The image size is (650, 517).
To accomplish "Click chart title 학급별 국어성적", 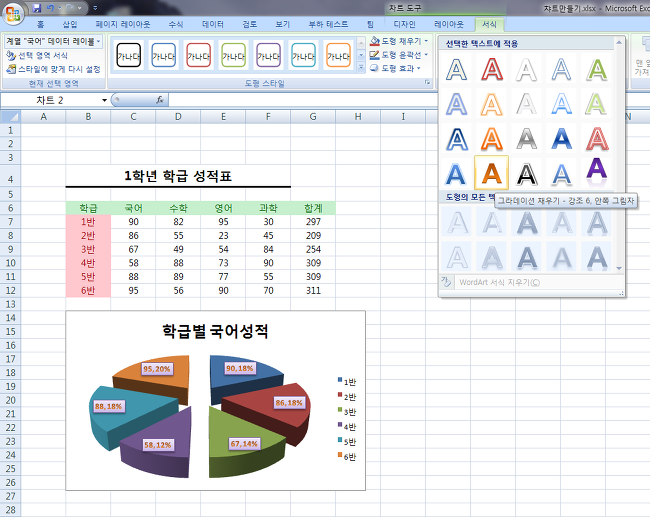I will [x=215, y=331].
